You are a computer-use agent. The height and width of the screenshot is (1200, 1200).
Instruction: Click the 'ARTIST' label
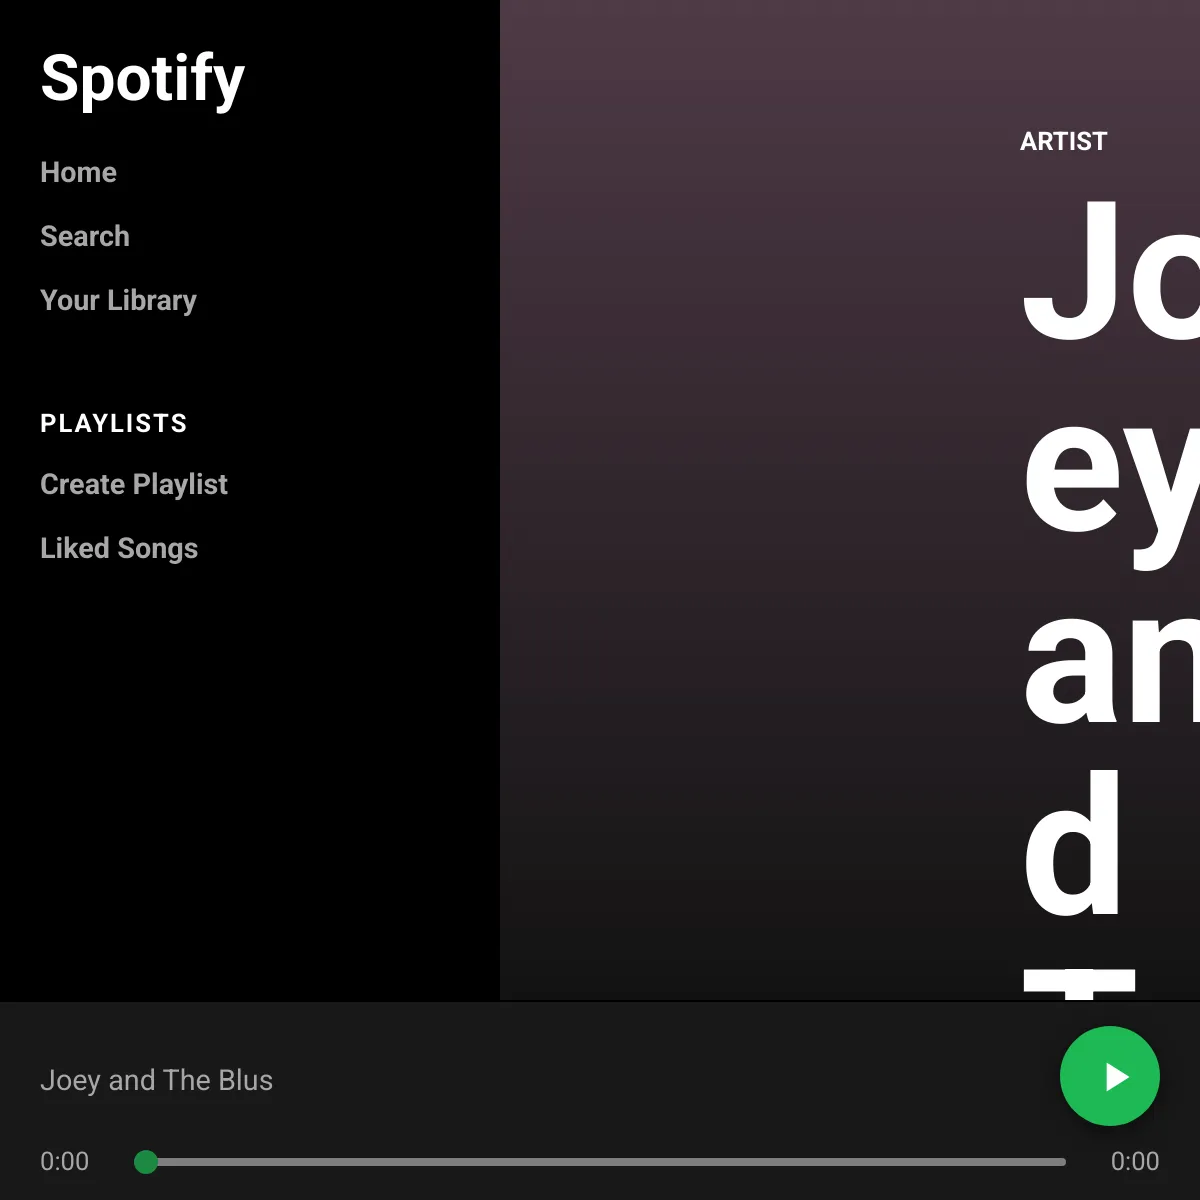(1063, 141)
